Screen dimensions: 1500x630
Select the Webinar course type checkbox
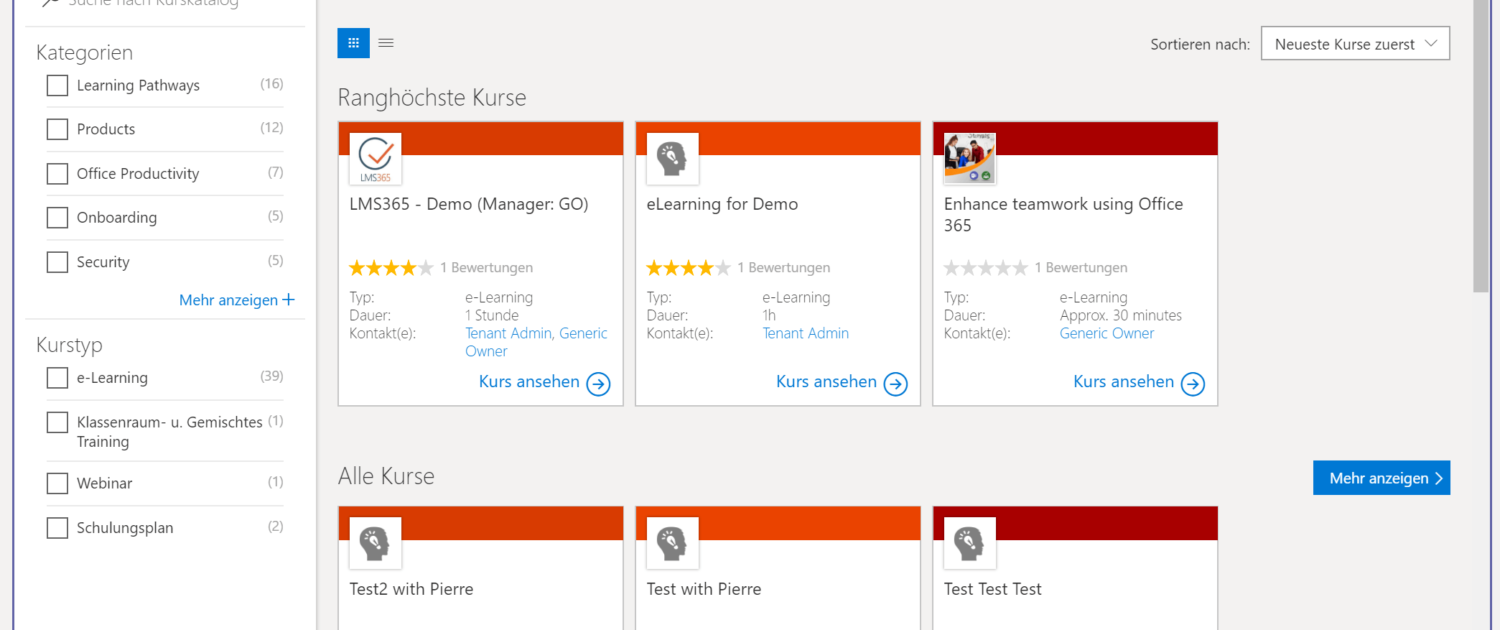point(57,484)
